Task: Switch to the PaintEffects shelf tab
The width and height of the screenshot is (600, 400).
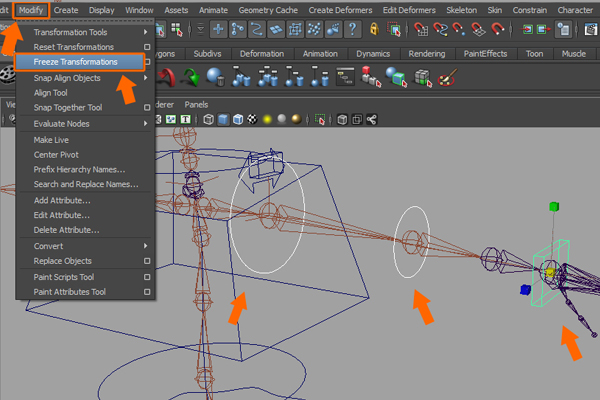Action: 485,54
